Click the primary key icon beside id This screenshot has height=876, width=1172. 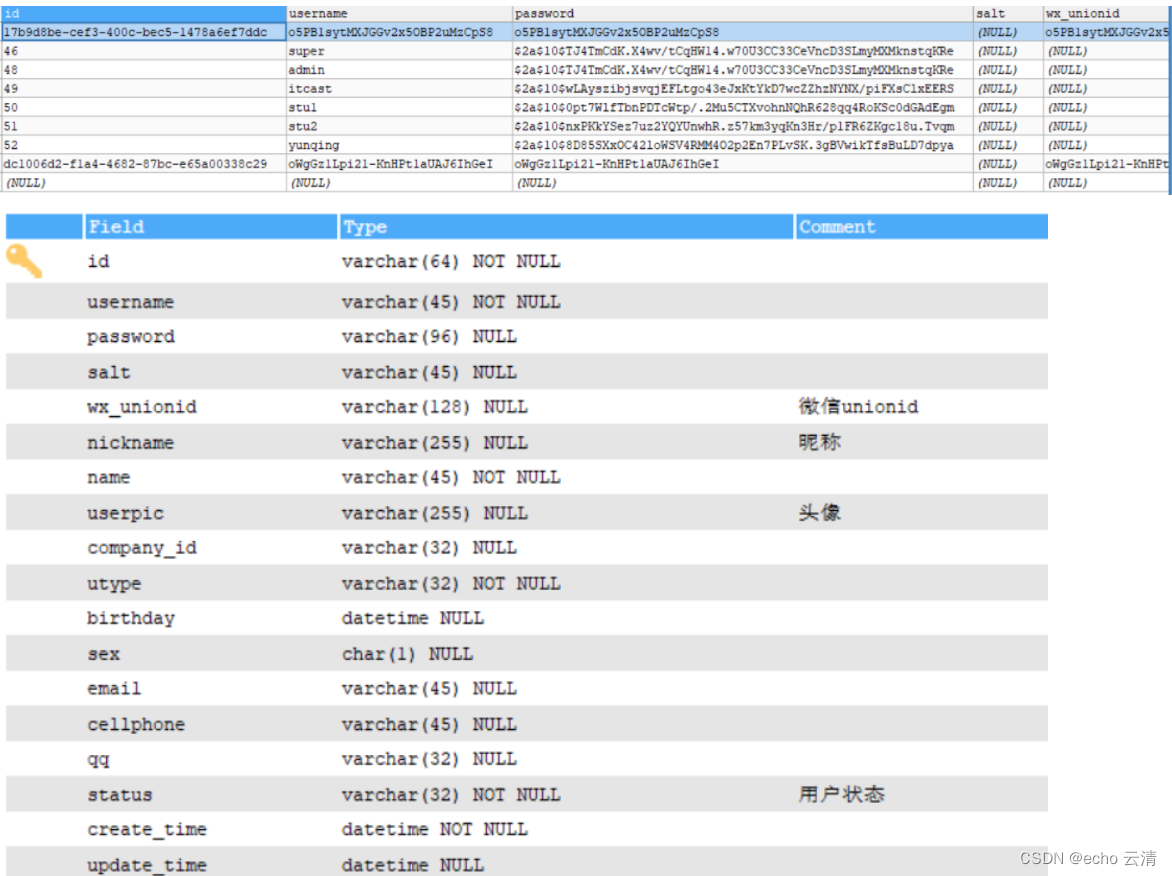[25, 261]
